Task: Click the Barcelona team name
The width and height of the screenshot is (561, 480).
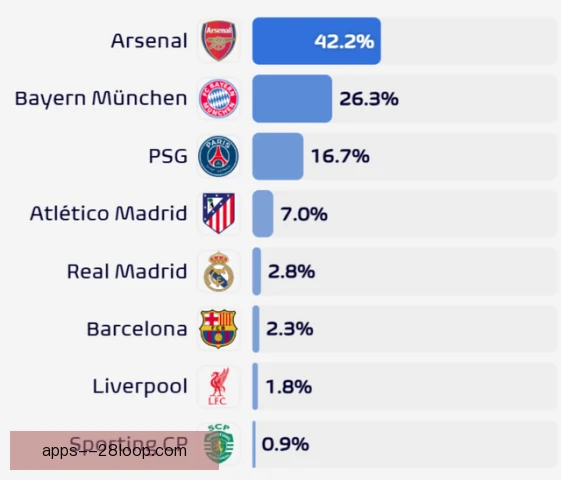Action: point(137,329)
